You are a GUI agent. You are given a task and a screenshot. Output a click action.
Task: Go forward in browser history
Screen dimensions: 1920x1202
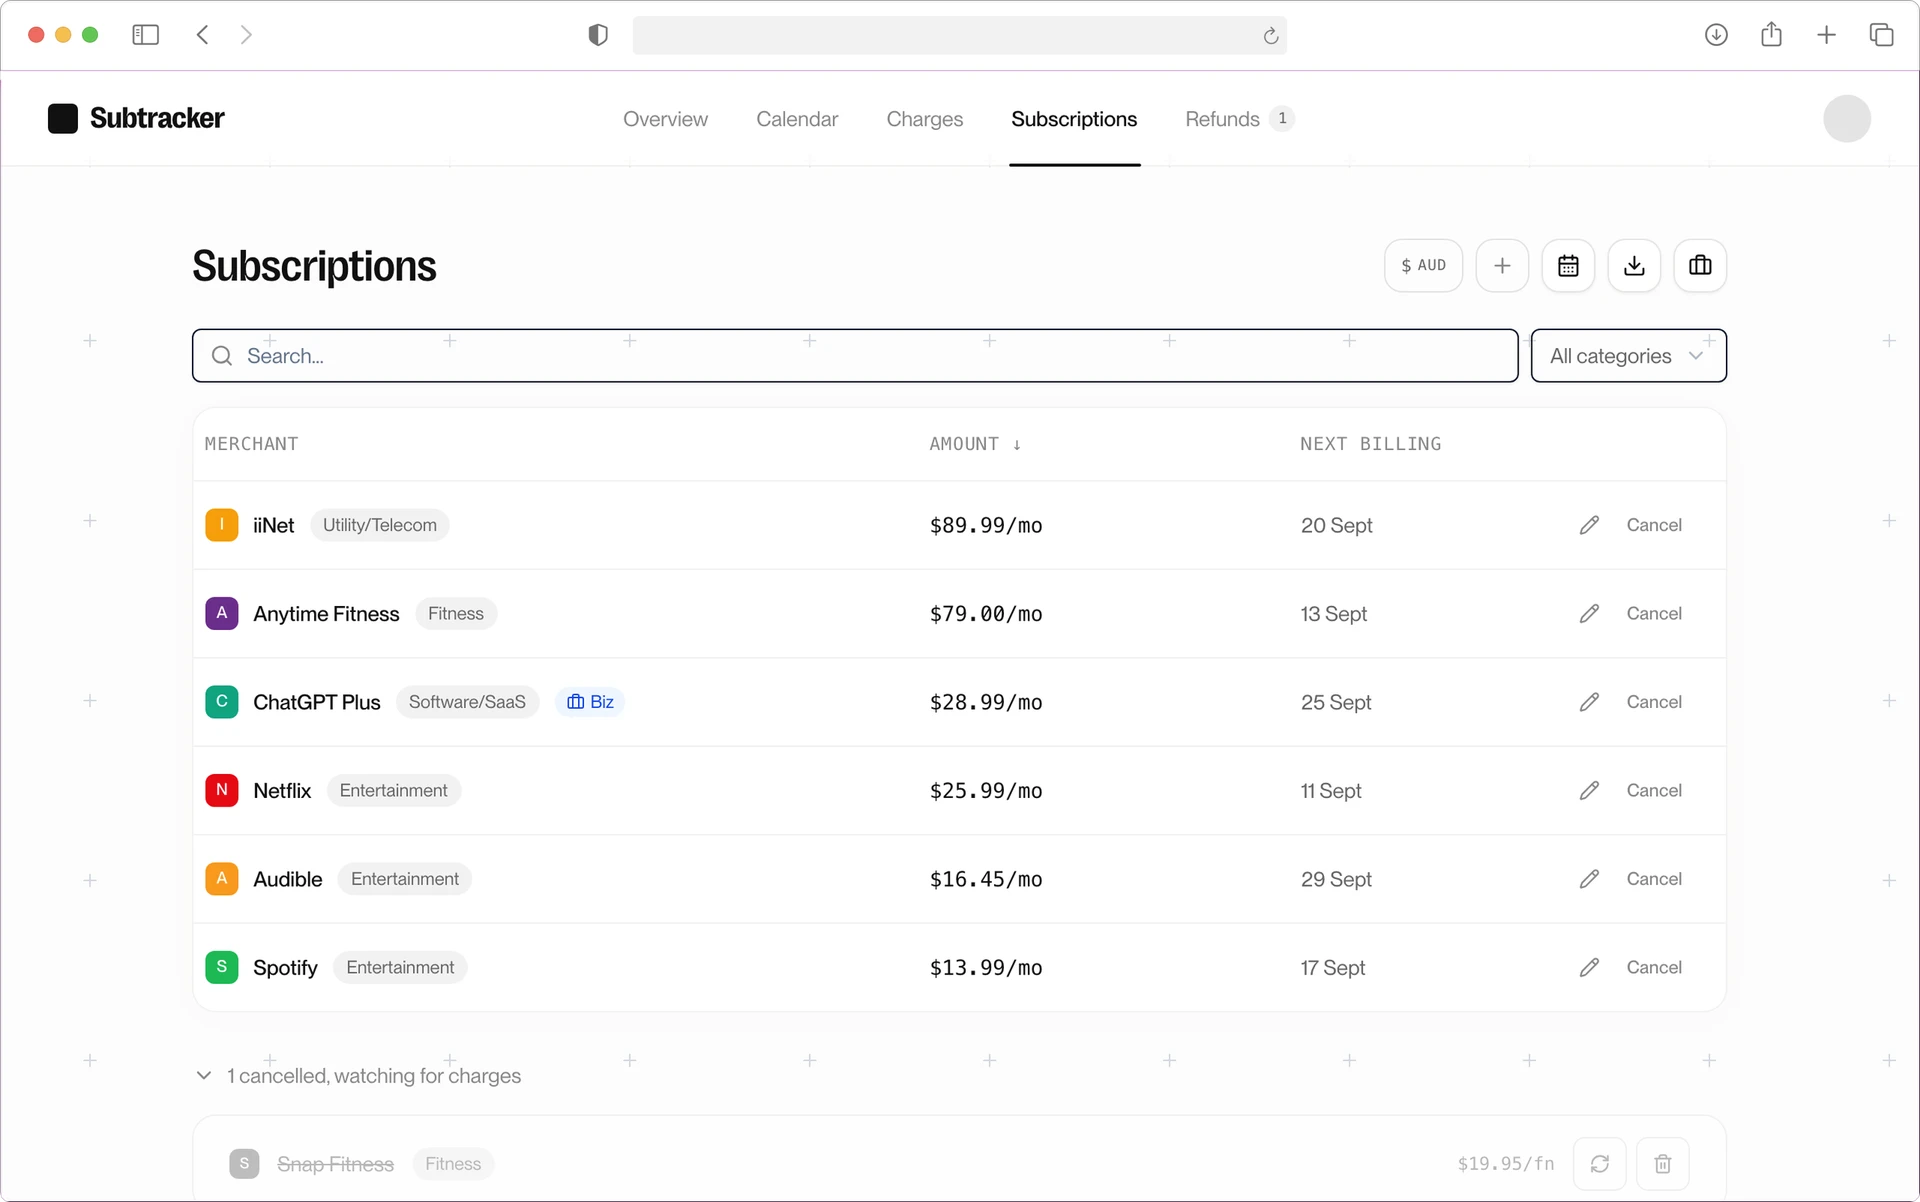(246, 35)
